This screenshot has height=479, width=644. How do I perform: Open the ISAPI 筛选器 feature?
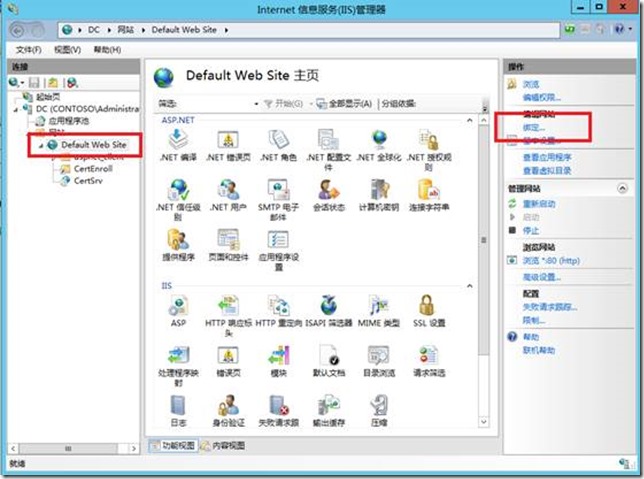pos(329,311)
